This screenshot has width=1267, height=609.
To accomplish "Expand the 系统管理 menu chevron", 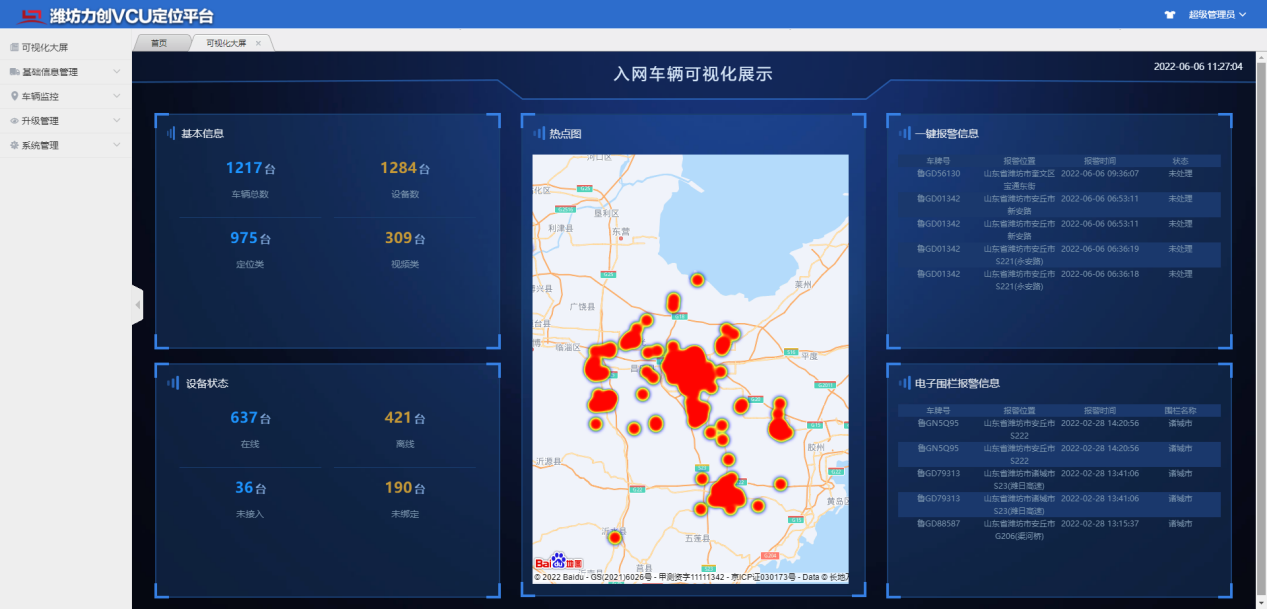I will coord(117,145).
